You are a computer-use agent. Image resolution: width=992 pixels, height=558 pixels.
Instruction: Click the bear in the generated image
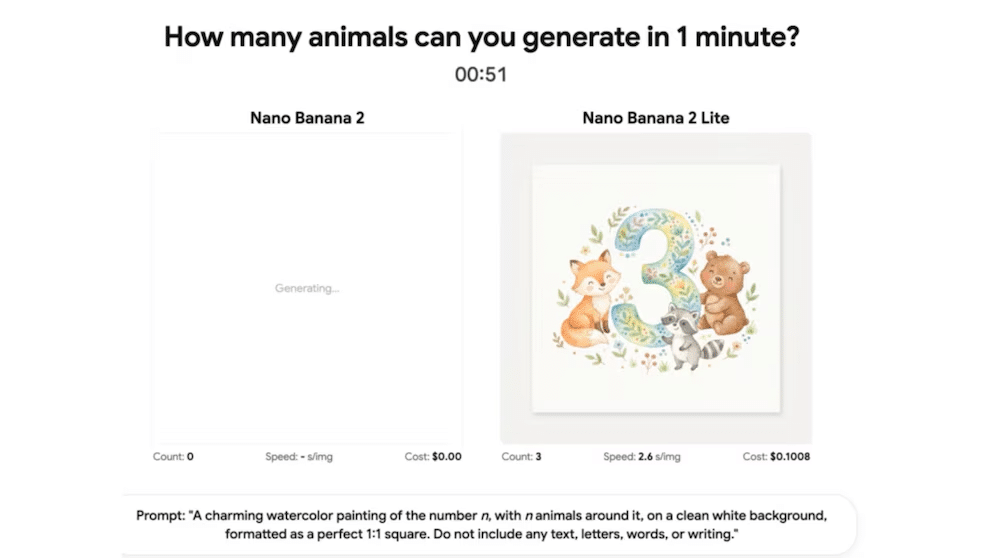pyautogui.click(x=725, y=292)
